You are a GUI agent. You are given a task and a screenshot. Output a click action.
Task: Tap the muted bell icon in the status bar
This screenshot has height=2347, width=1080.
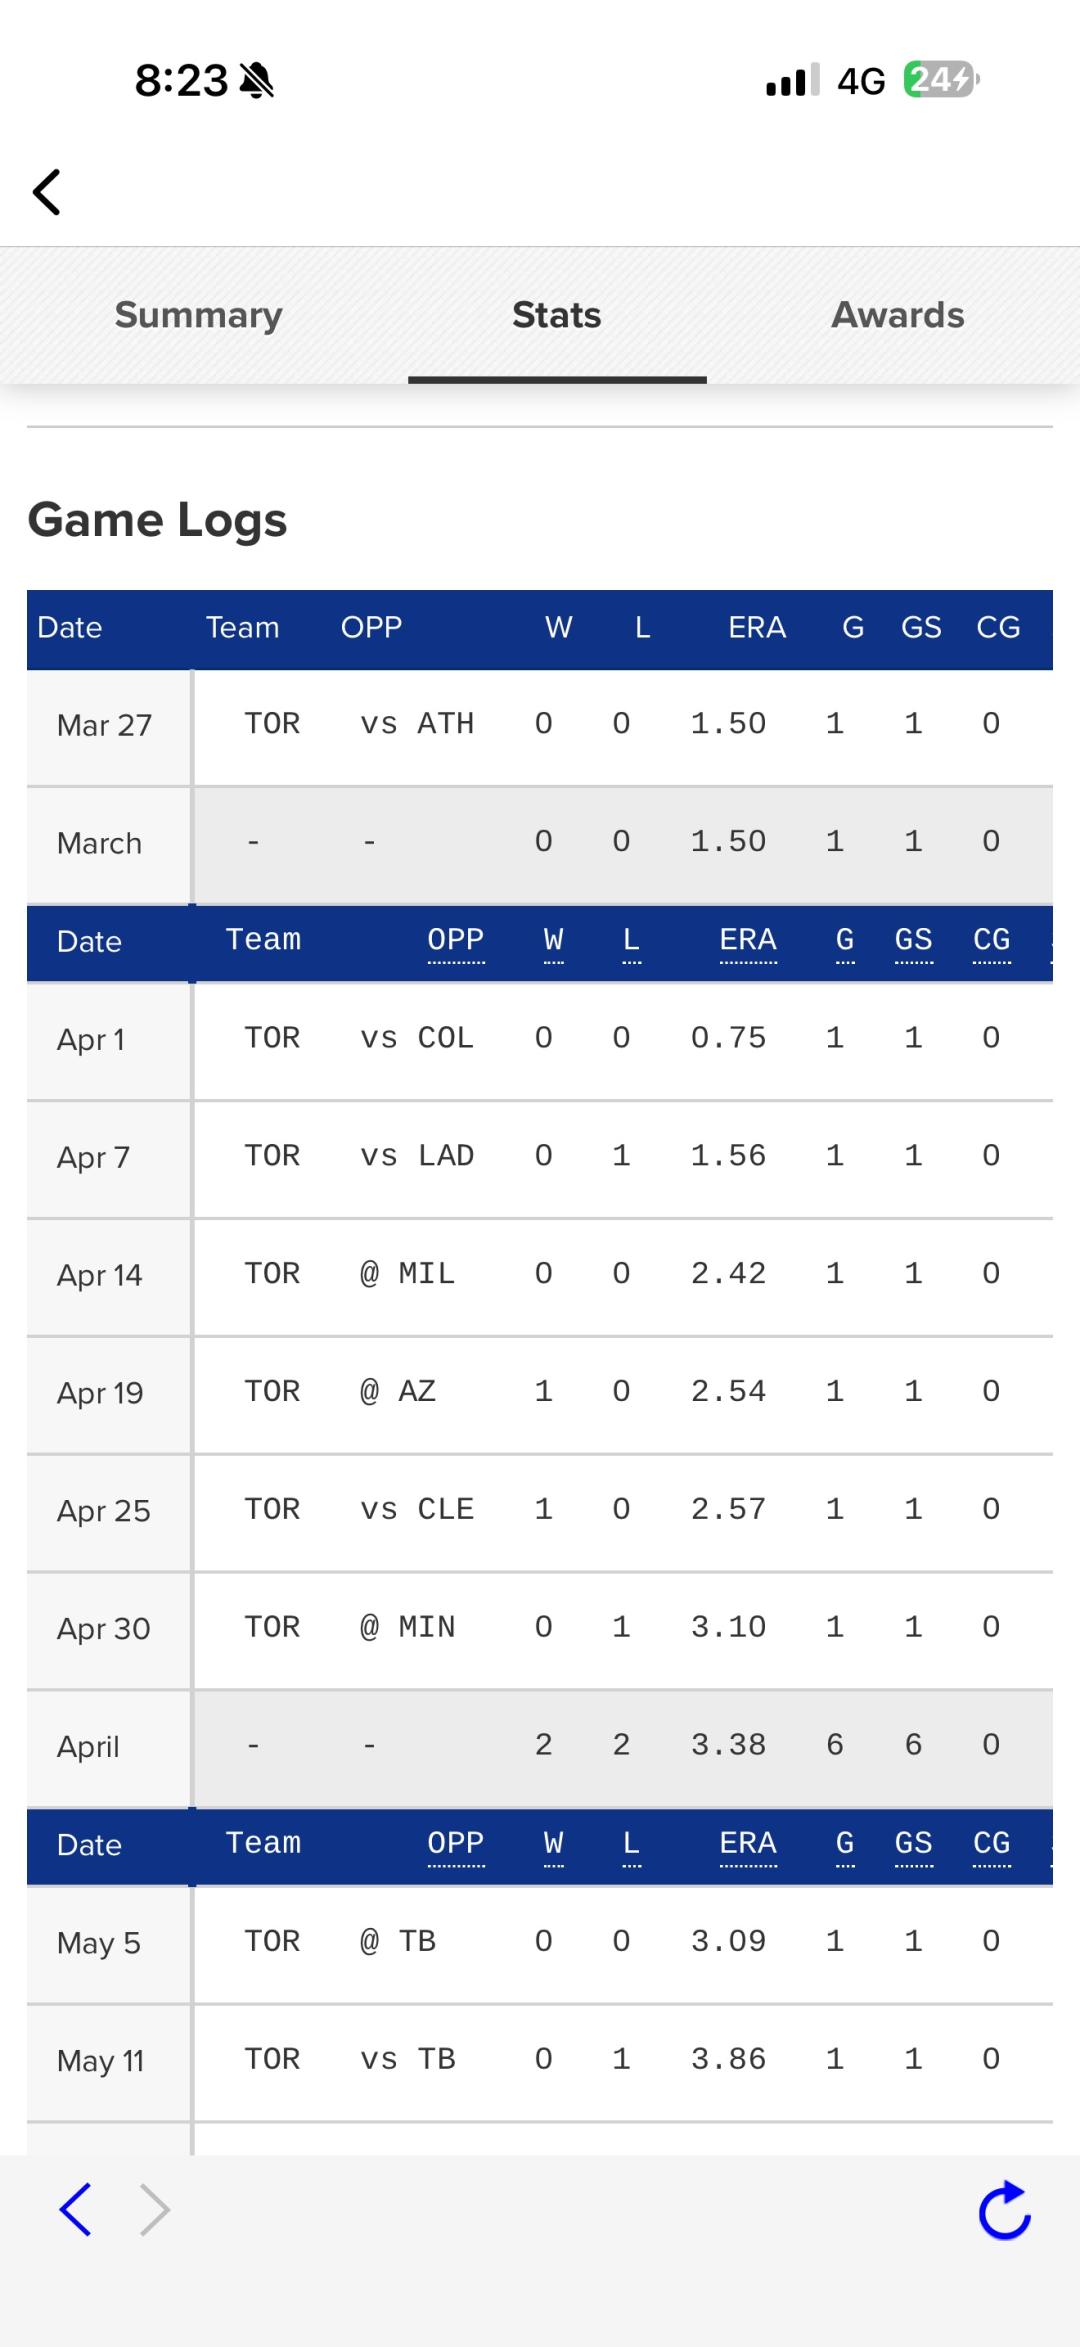coord(257,80)
